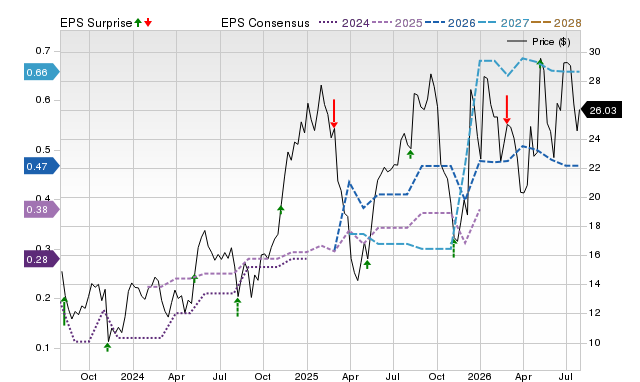Click the 22 label on the price axis

pyautogui.click(x=594, y=168)
